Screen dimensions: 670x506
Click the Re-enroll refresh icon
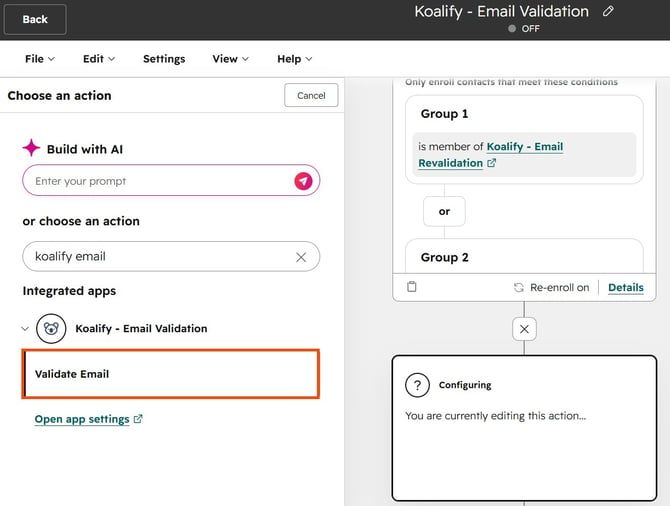(x=519, y=288)
